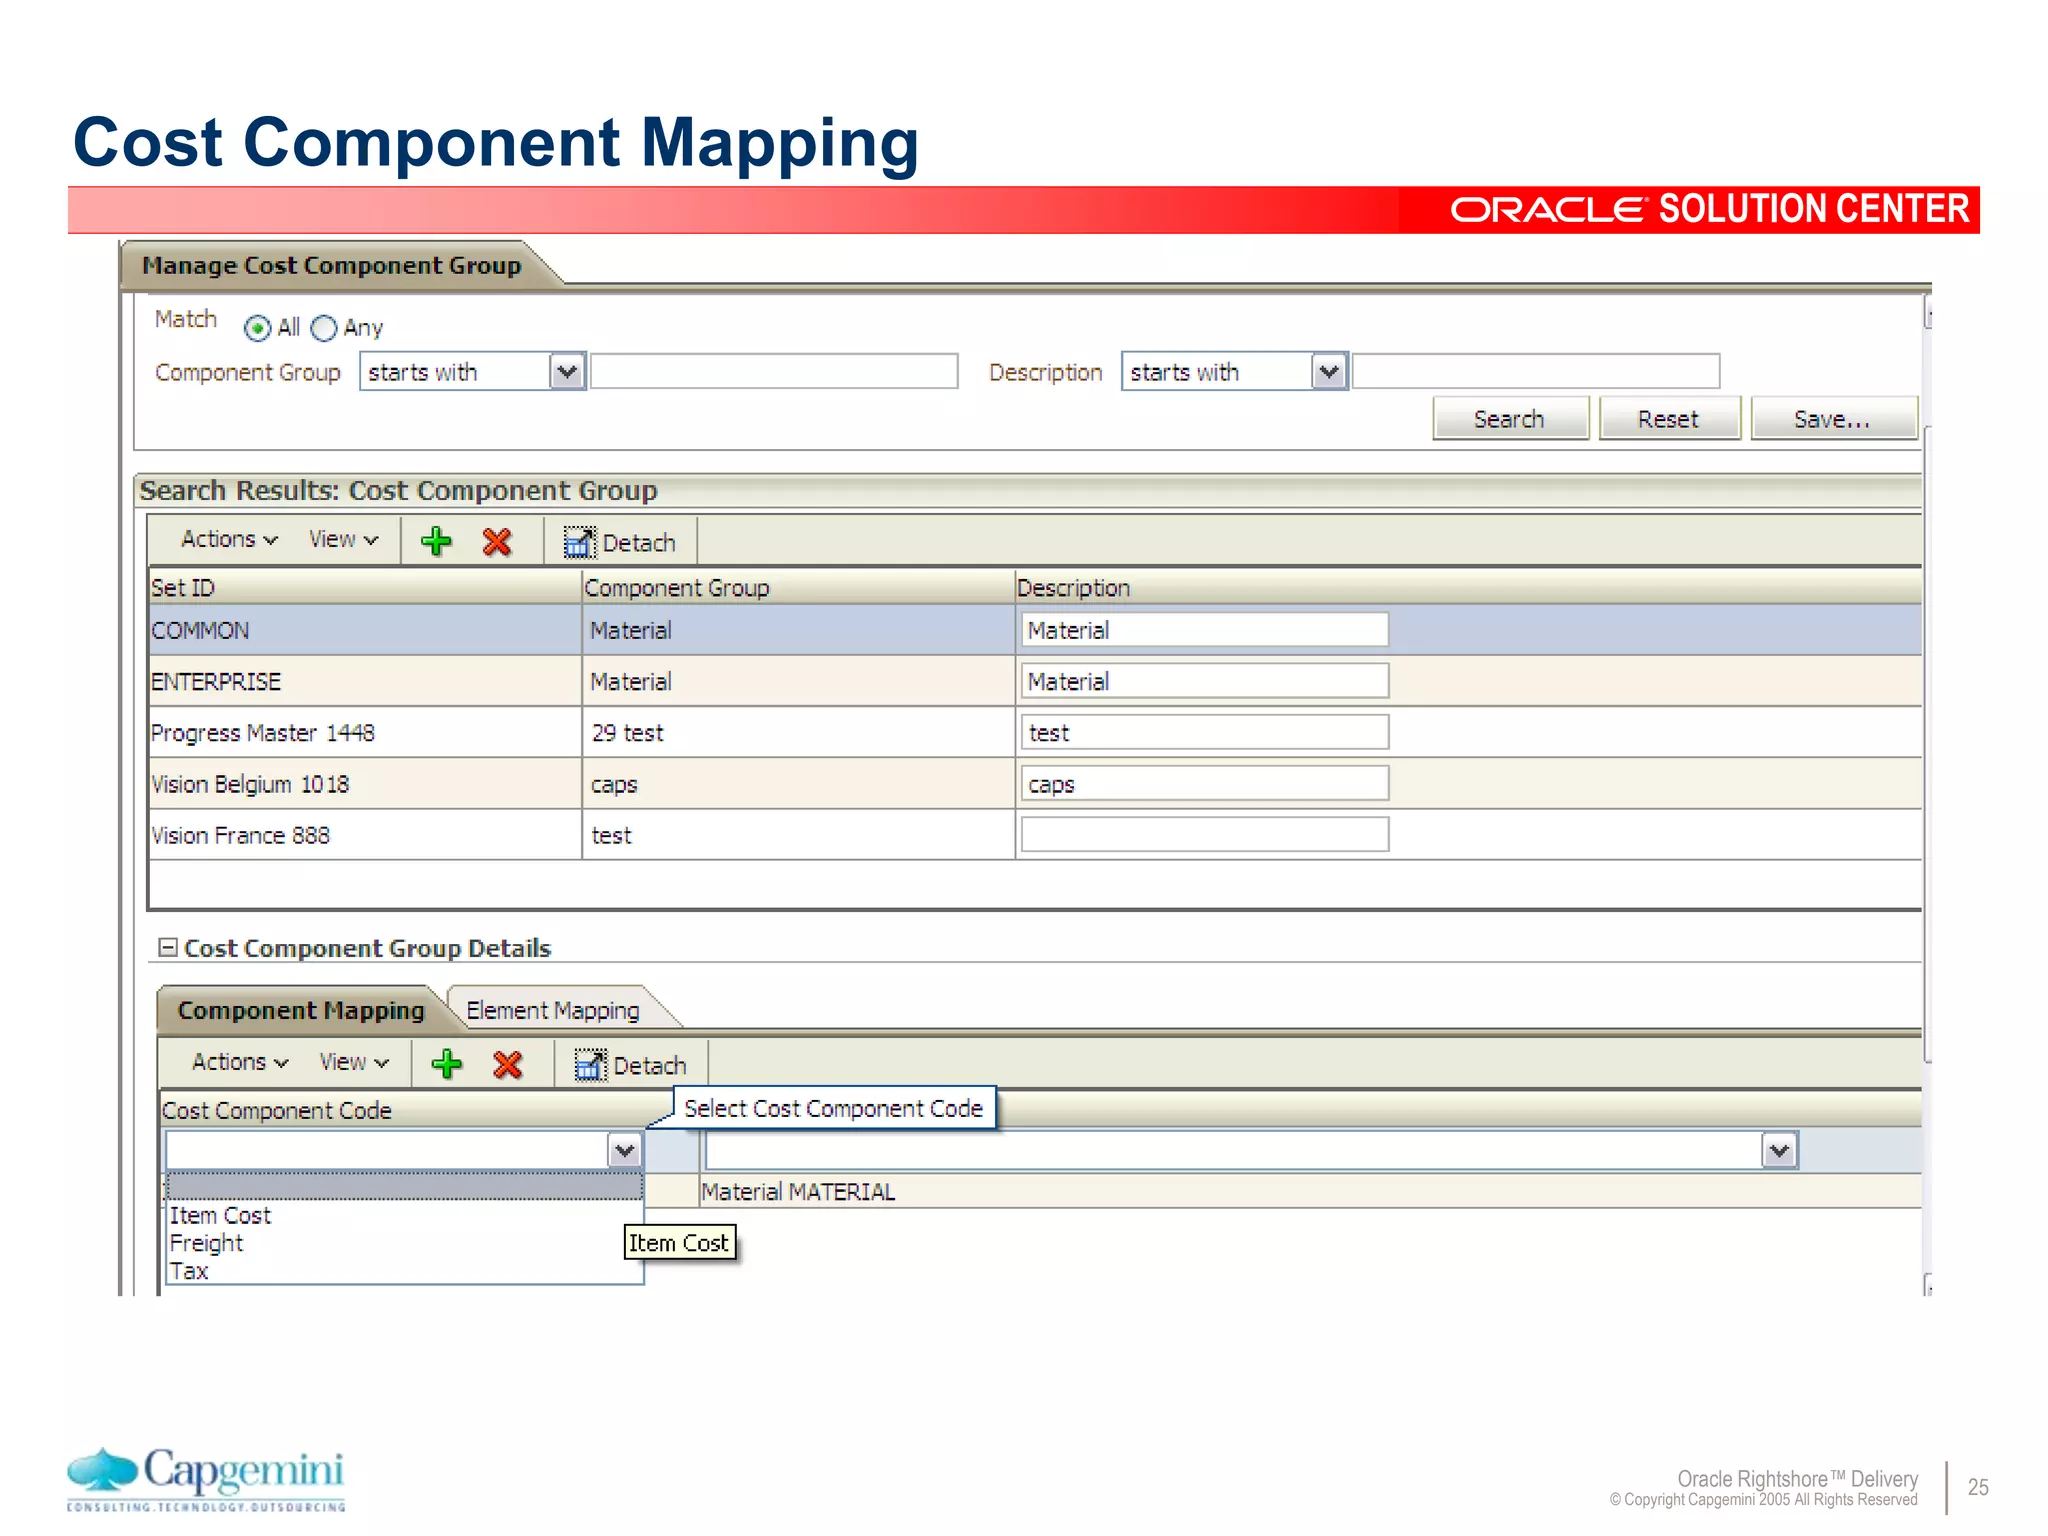Open the Cost Component Code dropdown arrow
The height and width of the screenshot is (1536, 2048).
click(625, 1151)
